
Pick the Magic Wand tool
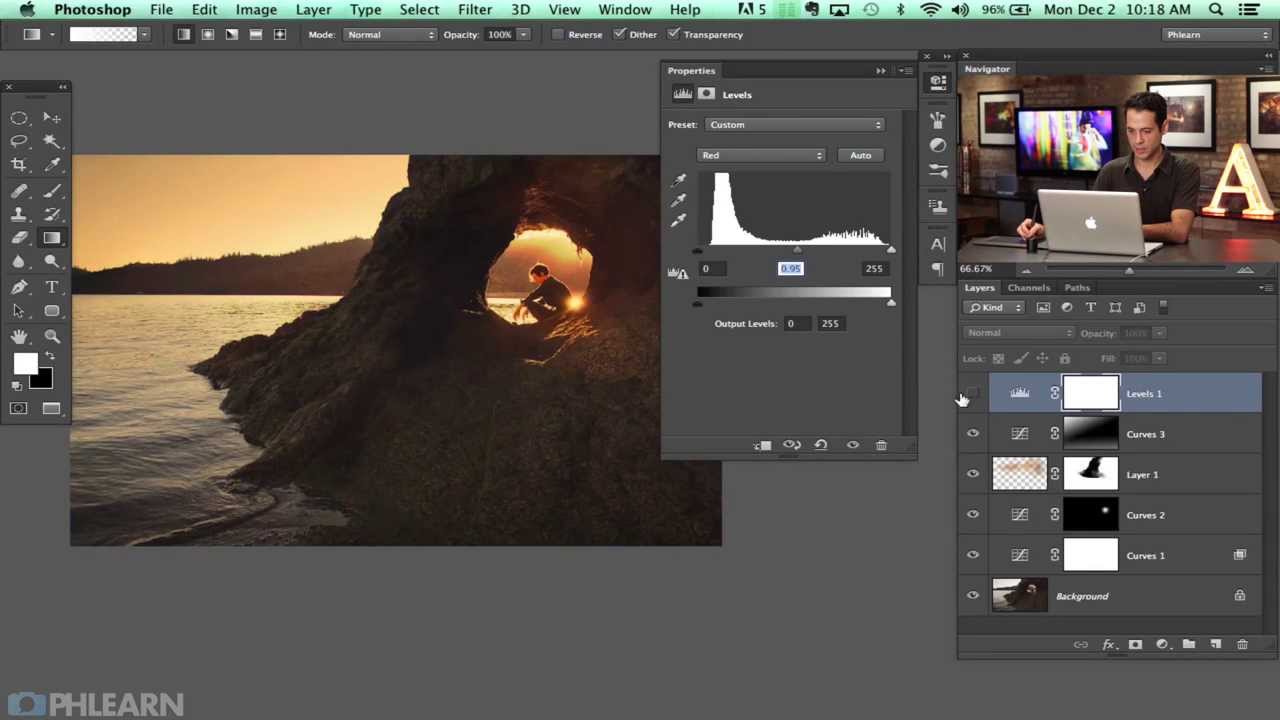tap(52, 141)
